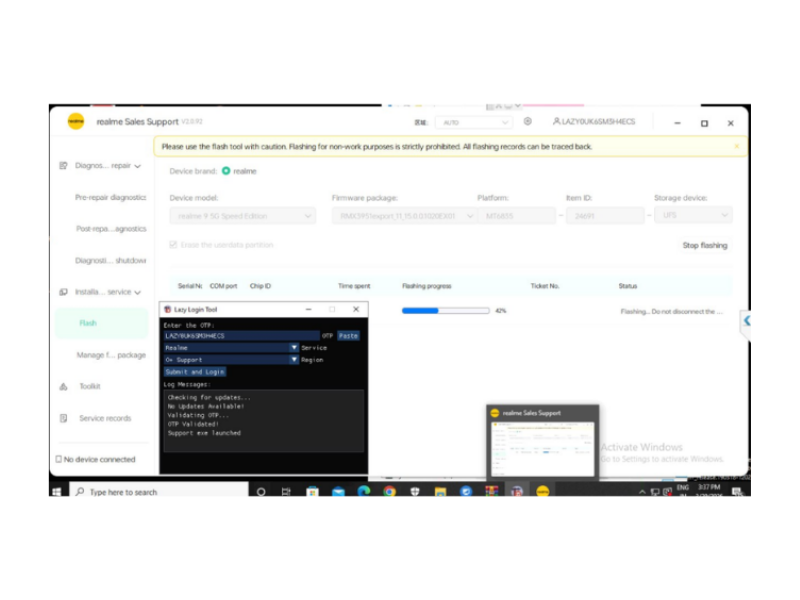Expand the blue side panel arrow
This screenshot has height=600, width=800.
[746, 320]
